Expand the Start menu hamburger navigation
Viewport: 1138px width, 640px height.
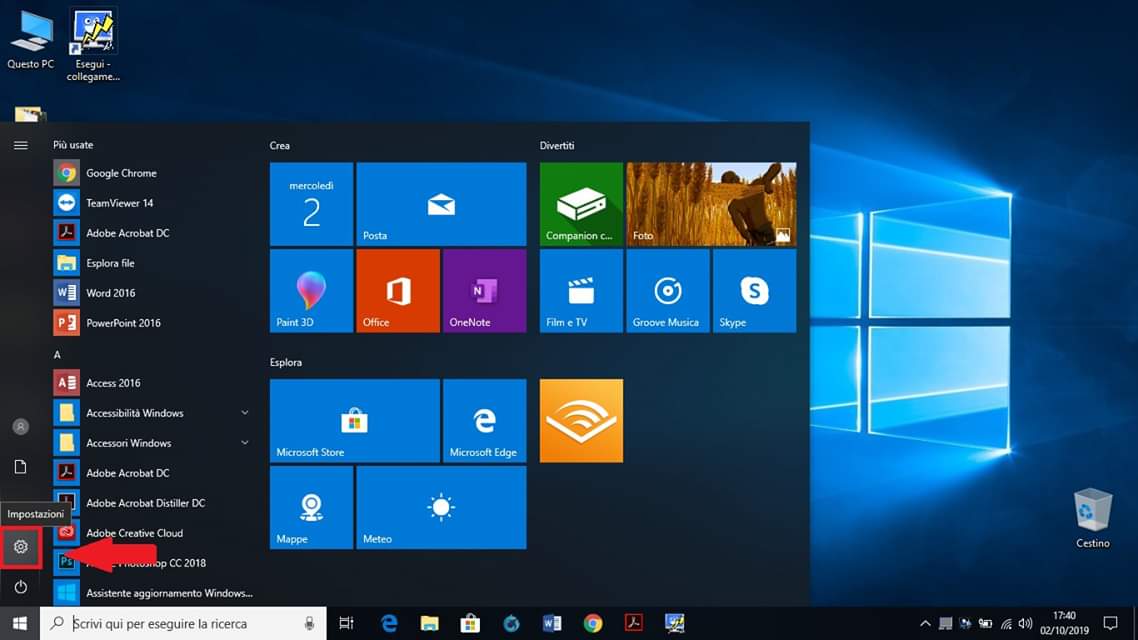(x=20, y=145)
